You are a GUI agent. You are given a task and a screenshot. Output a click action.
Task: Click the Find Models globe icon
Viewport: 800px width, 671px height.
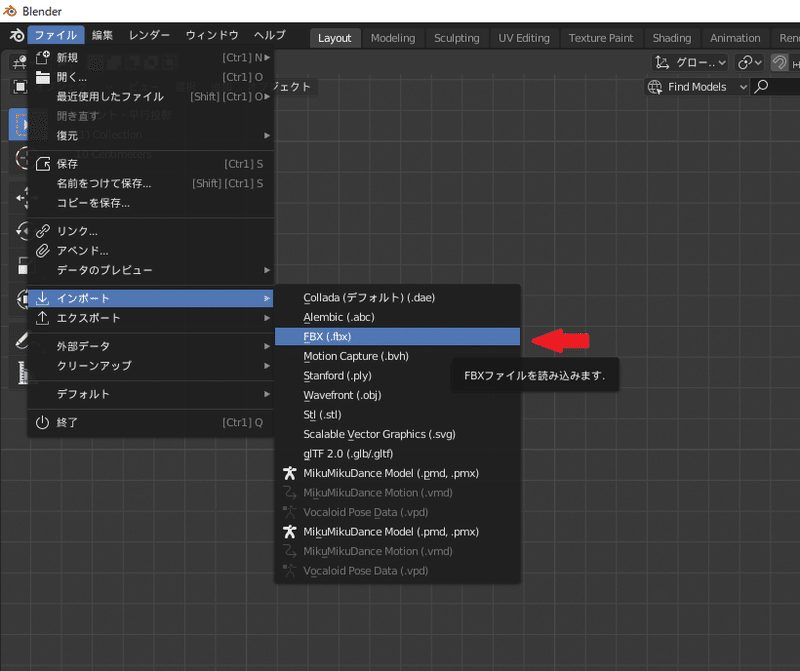point(655,87)
